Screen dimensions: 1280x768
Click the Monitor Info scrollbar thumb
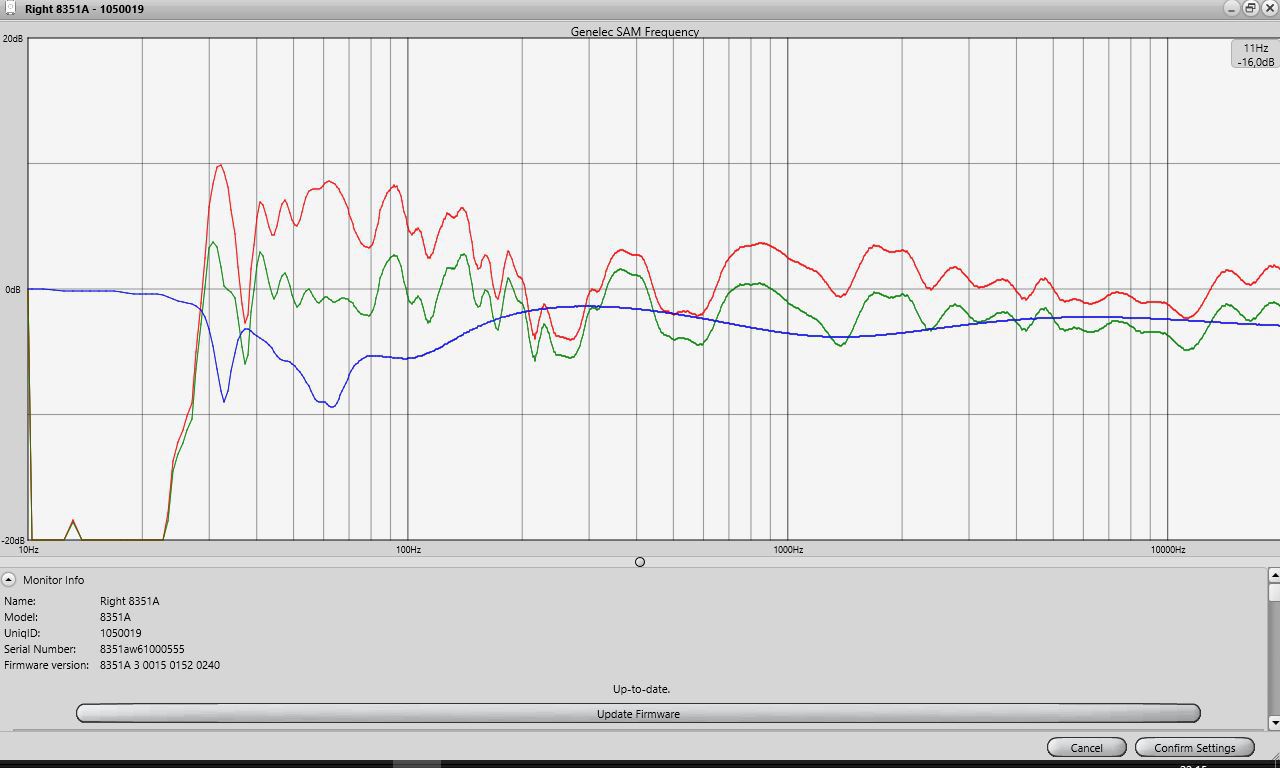click(1274, 593)
